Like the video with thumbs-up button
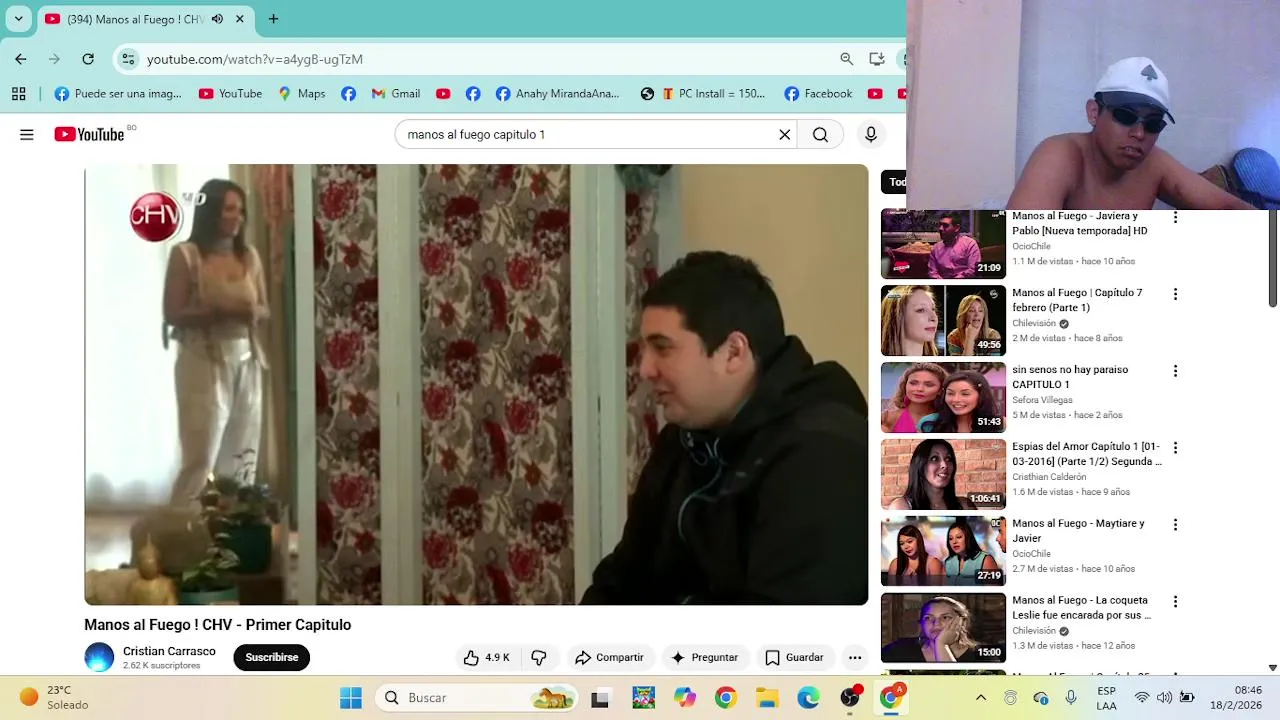The width and height of the screenshot is (1280, 720). [487, 657]
